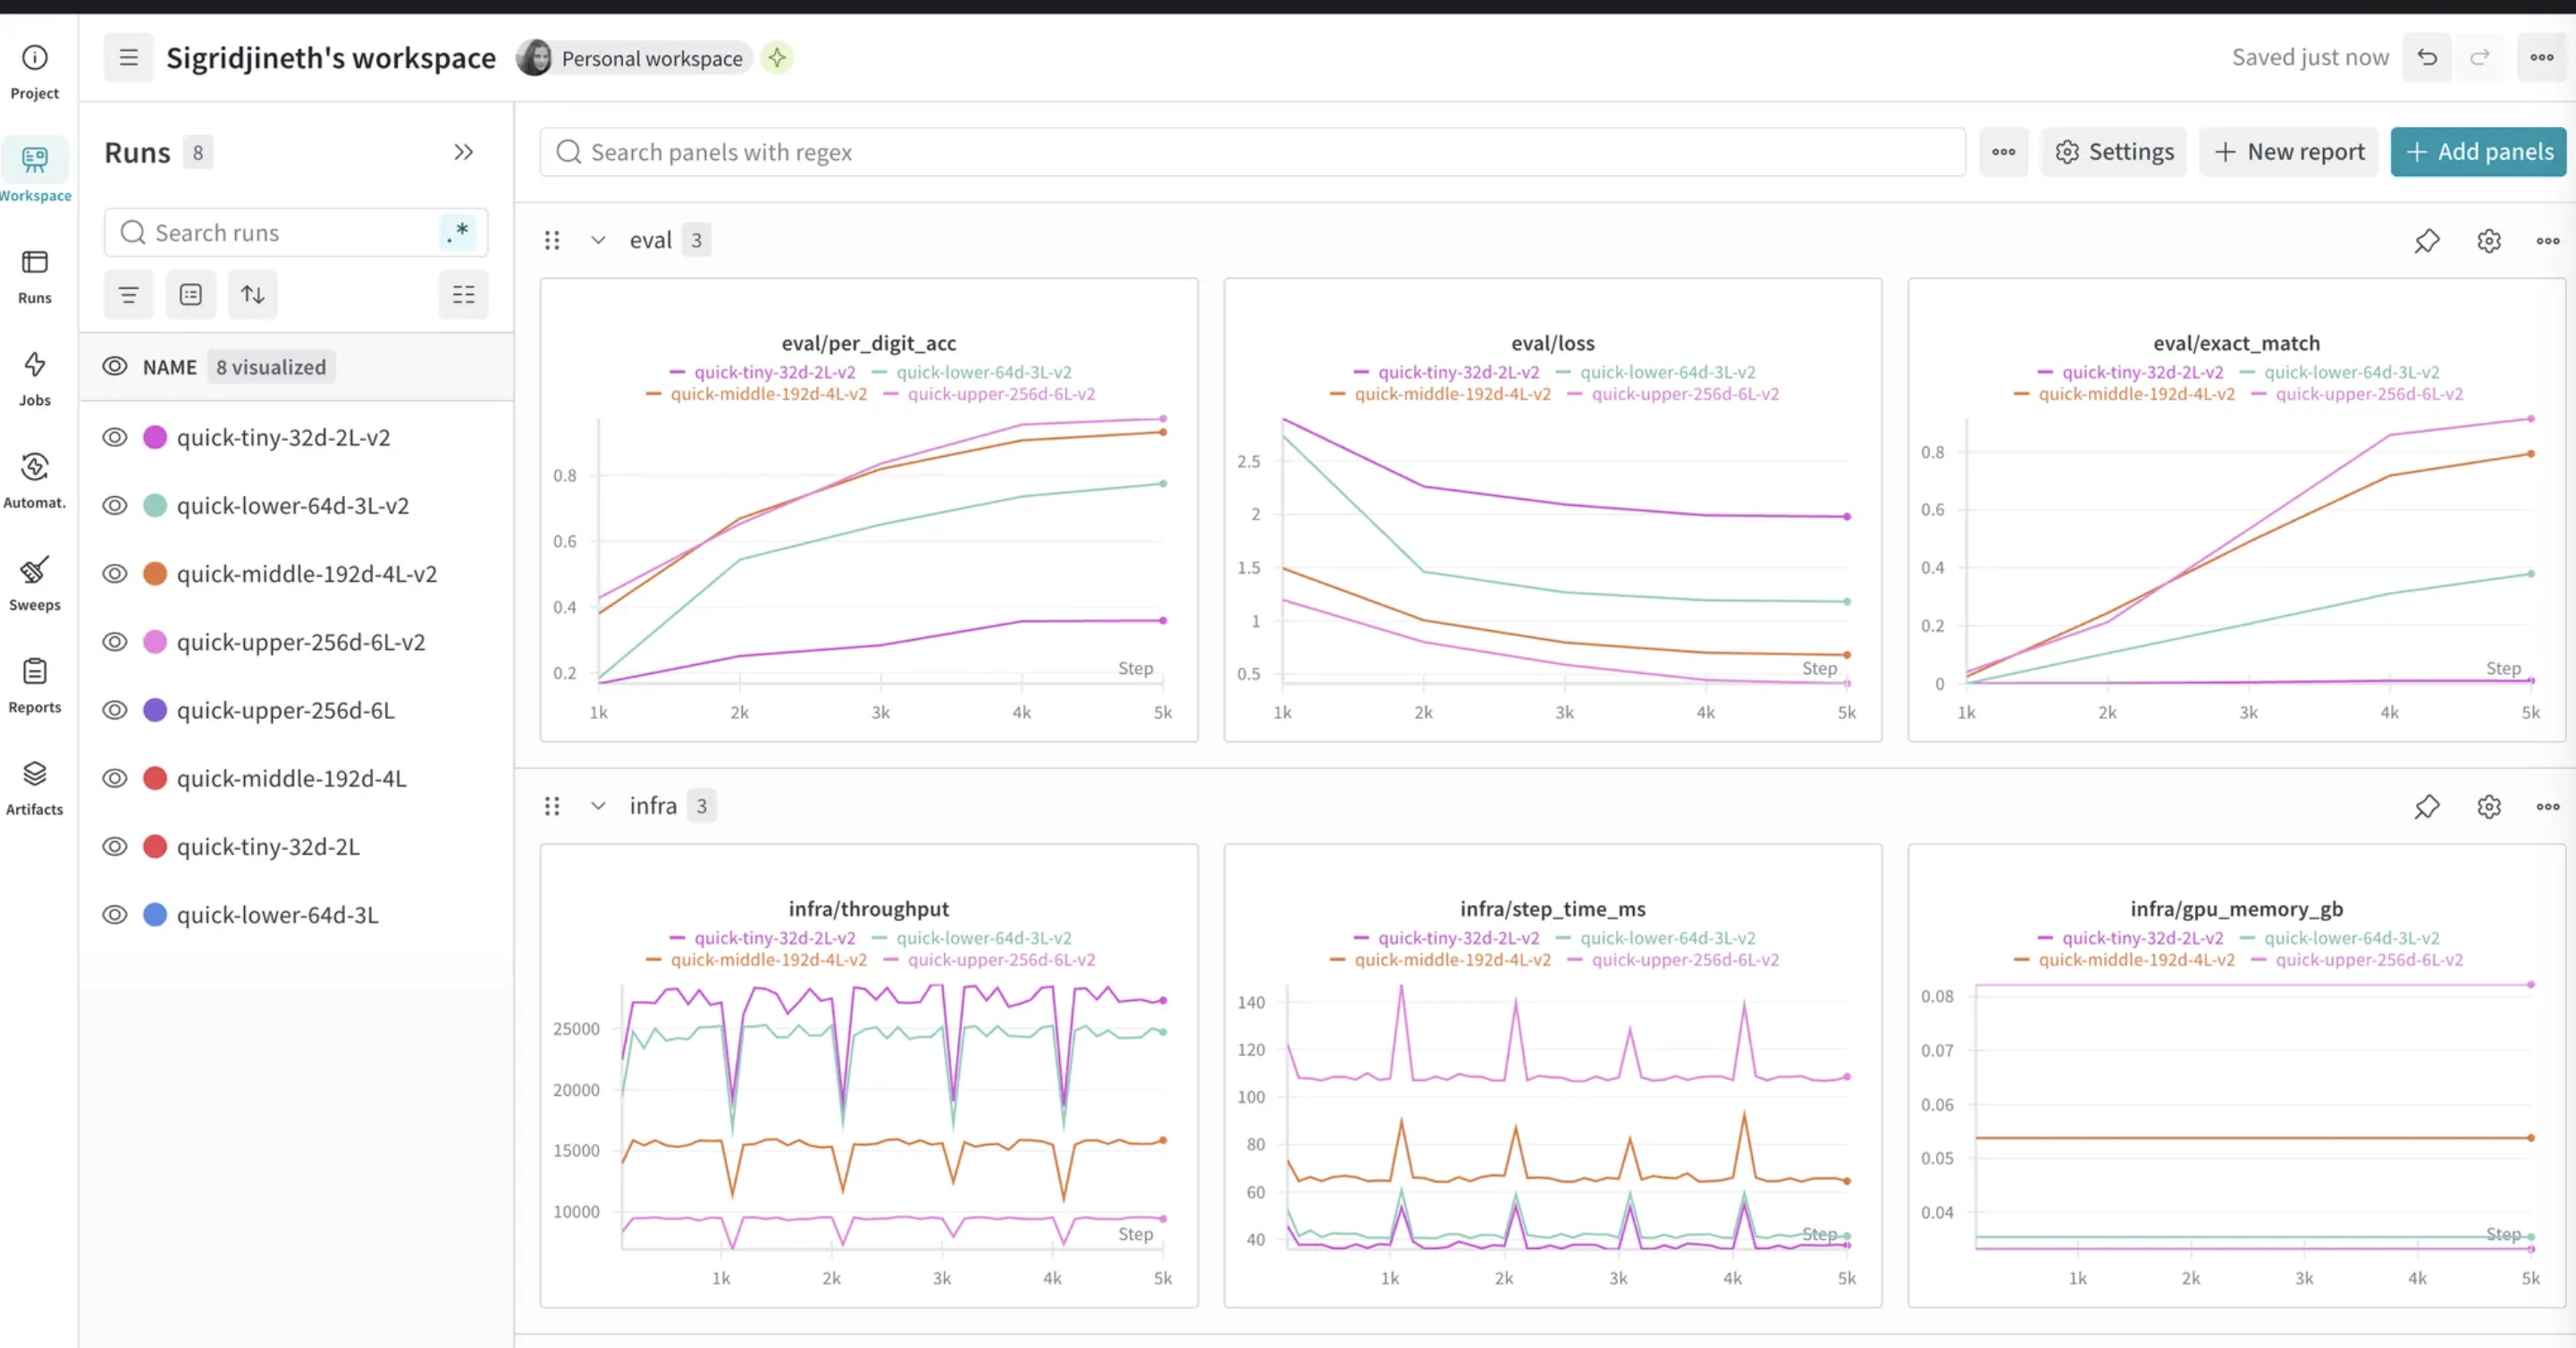Collapse the eval section
Image resolution: width=2576 pixels, height=1348 pixels.
[598, 240]
